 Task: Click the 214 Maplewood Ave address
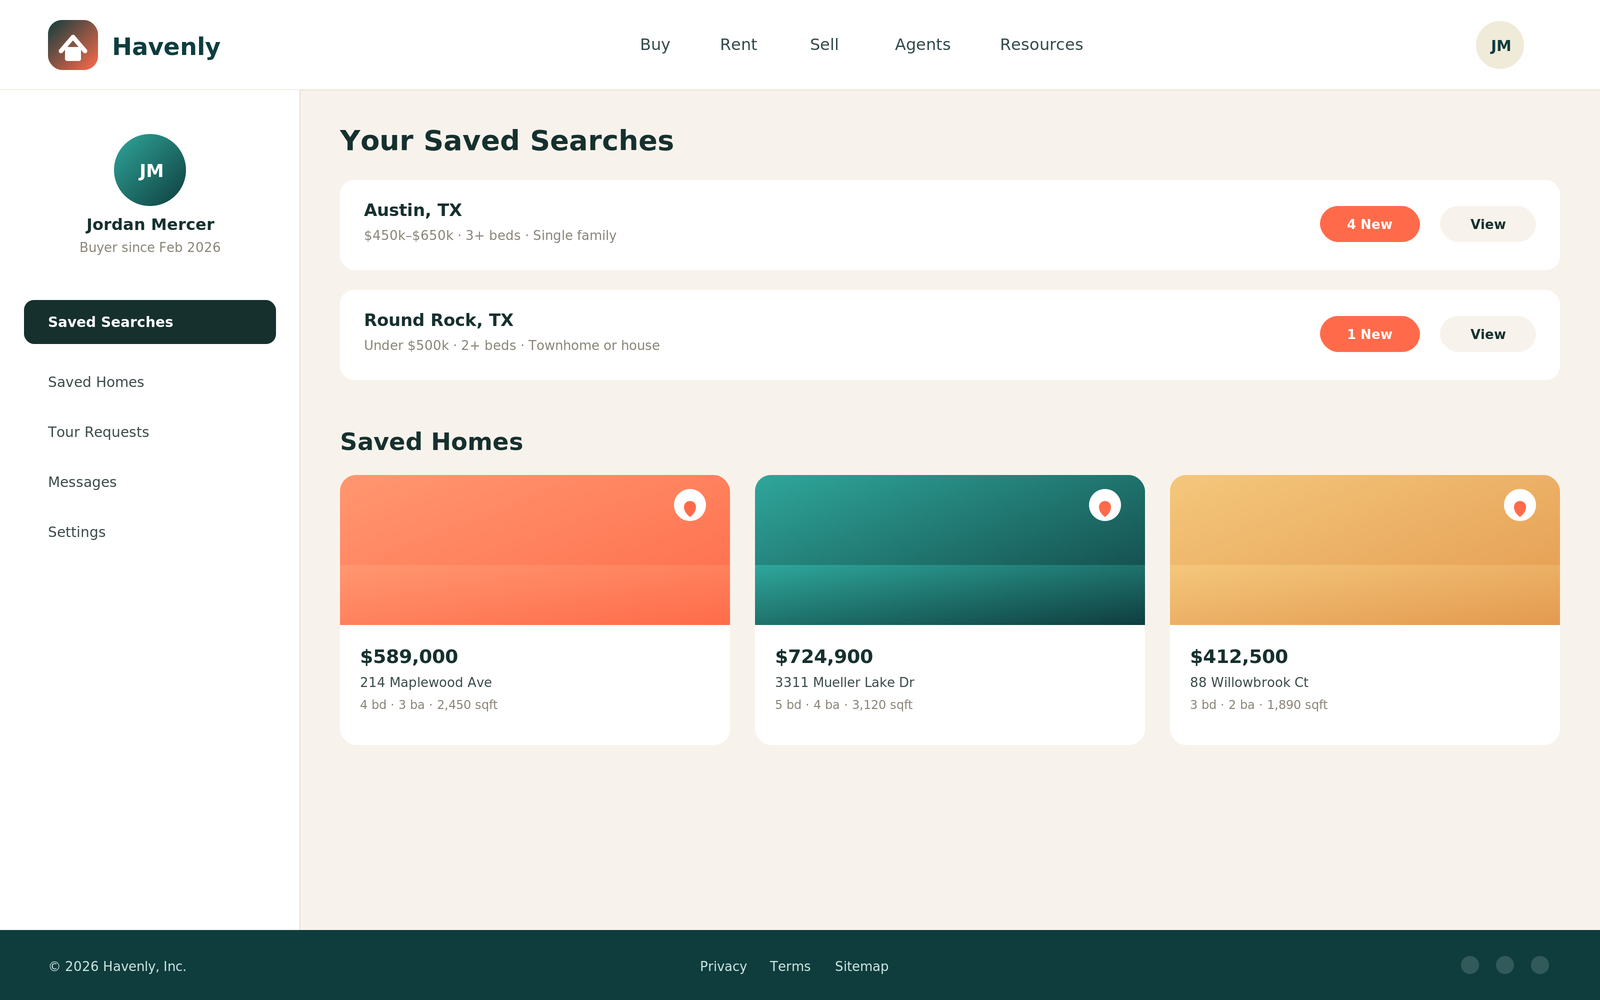coord(426,682)
